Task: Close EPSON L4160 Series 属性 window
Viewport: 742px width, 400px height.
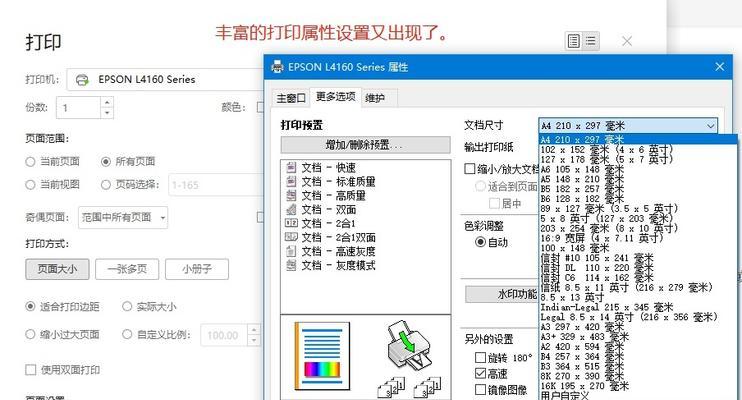Action: point(720,67)
